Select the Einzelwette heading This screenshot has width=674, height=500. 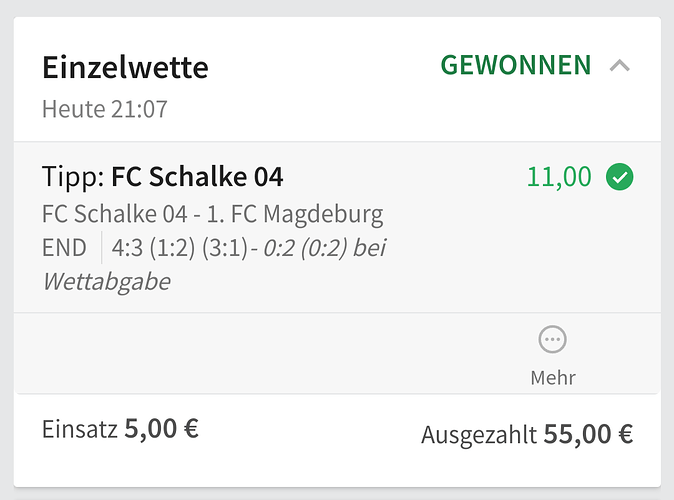click(x=126, y=67)
